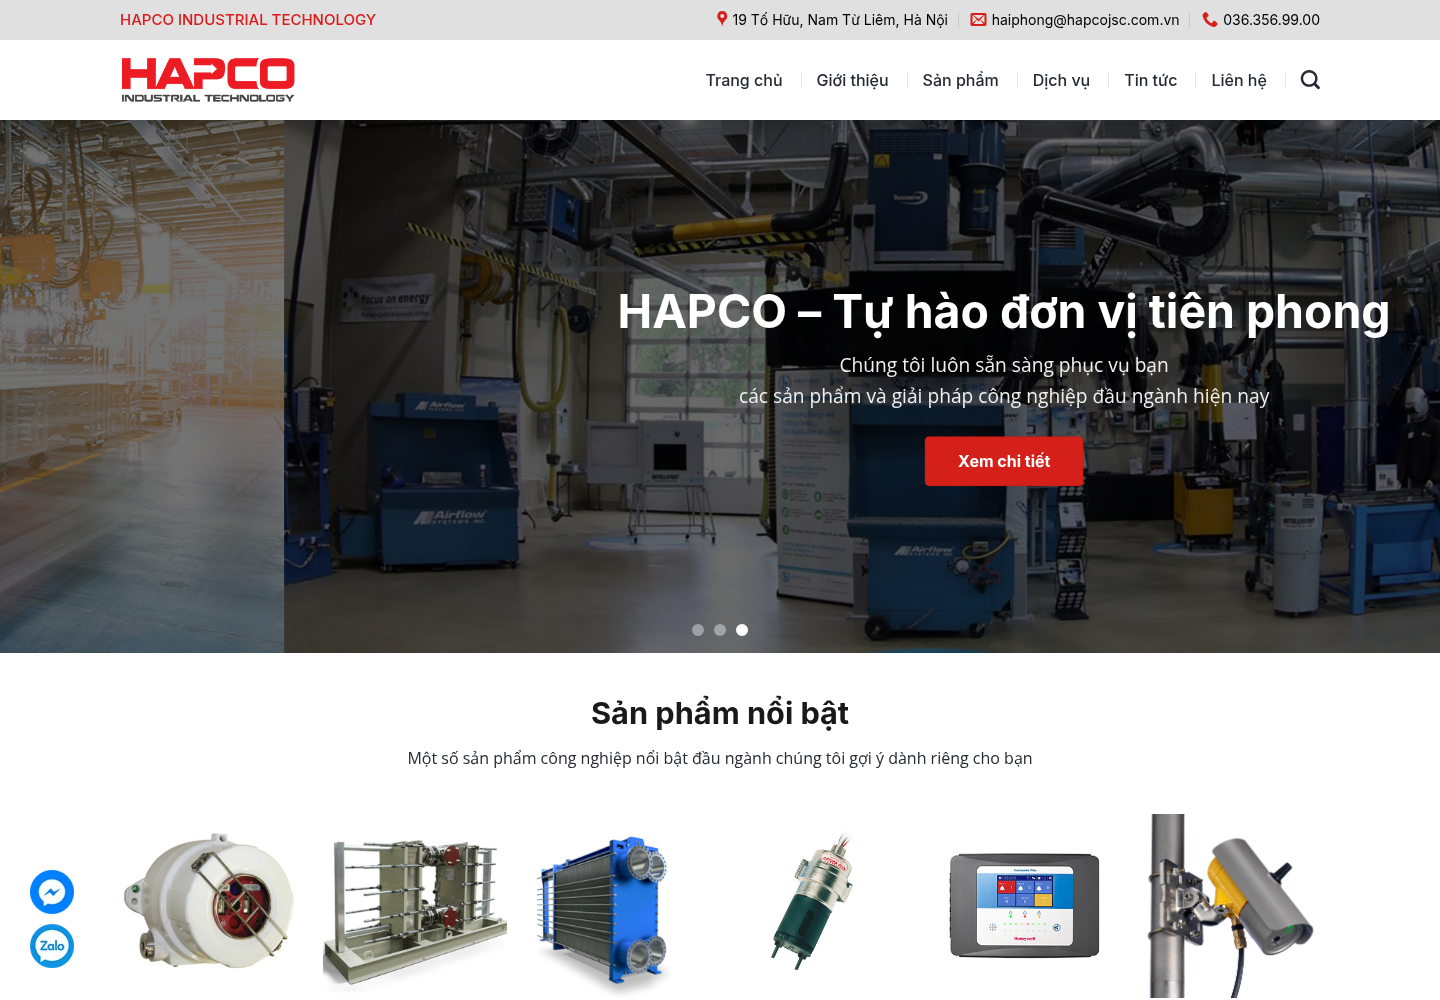Open Dịch vụ menu item
This screenshot has width=1440, height=1000.
(1061, 80)
